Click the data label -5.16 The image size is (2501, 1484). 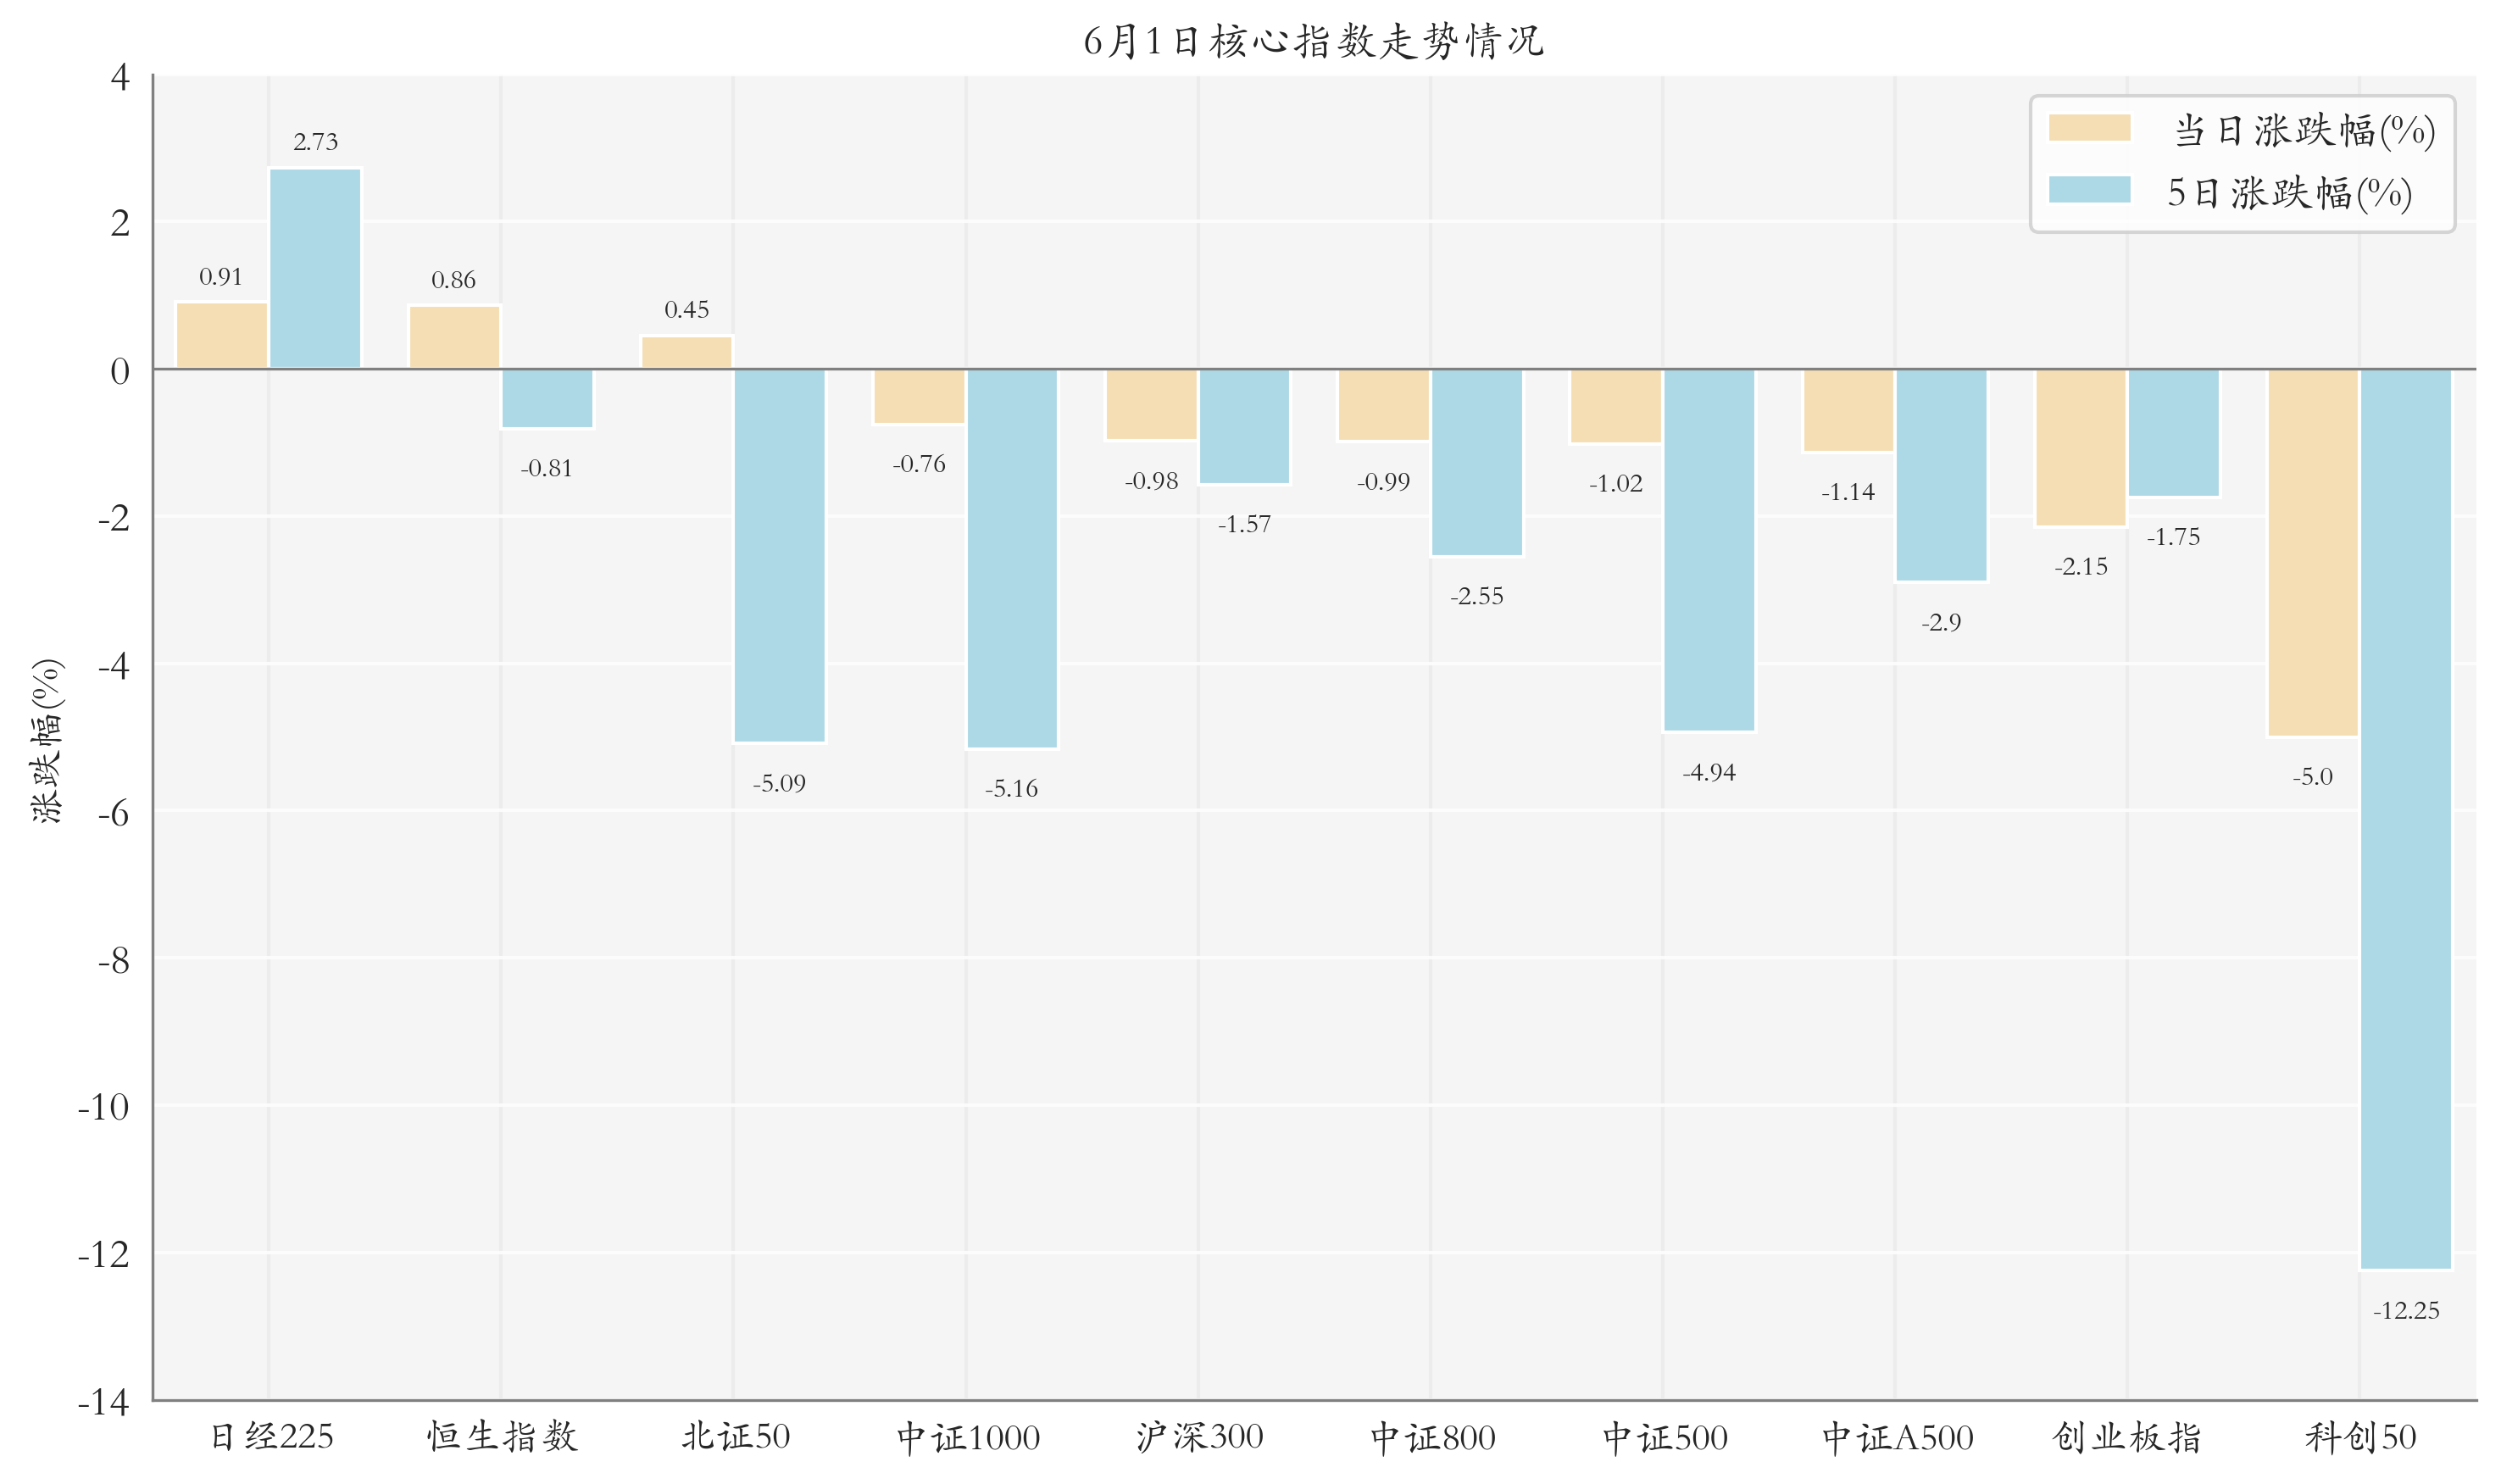coord(1011,788)
